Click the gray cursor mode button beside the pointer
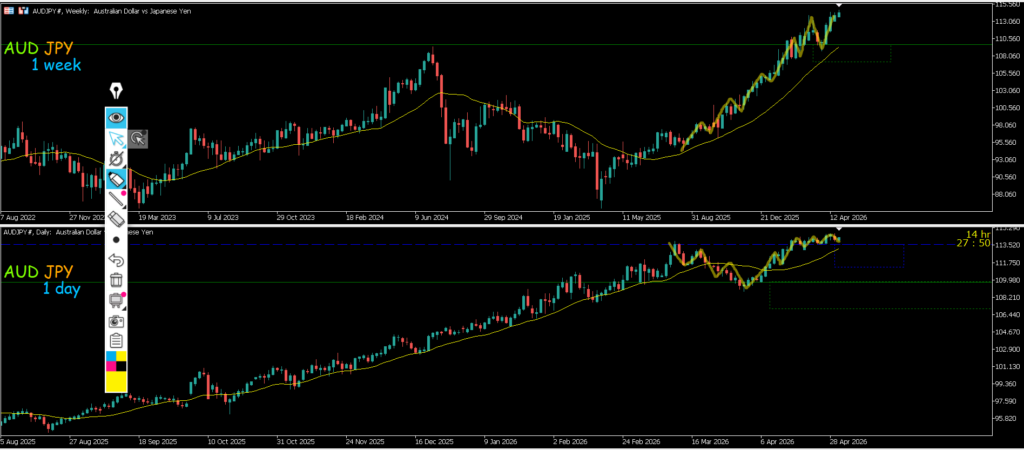The height and width of the screenshot is (450, 1024). click(139, 139)
